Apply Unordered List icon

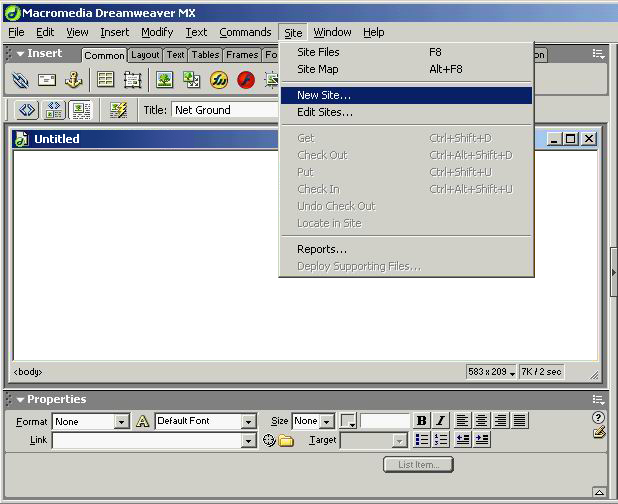422,439
